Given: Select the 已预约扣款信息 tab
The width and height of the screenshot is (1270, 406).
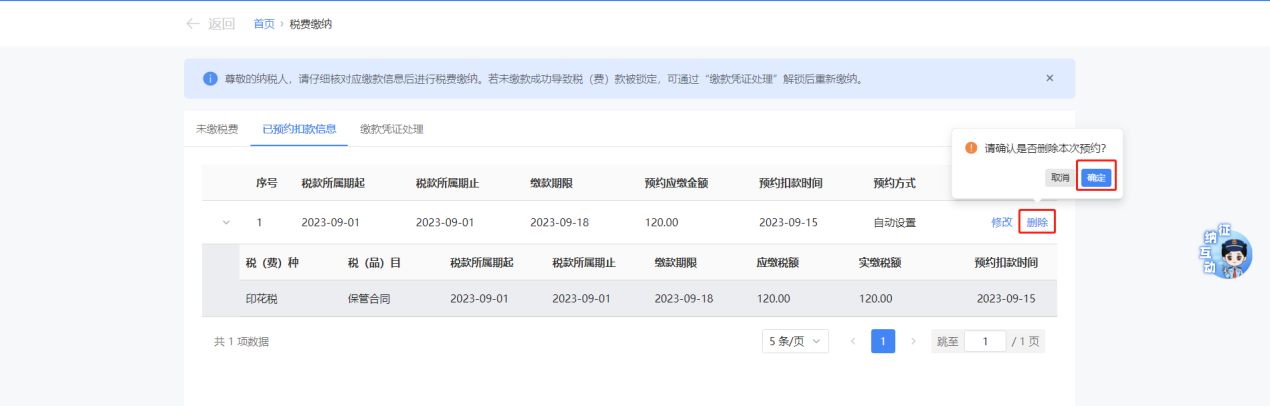Looking at the screenshot, I should click(x=299, y=129).
